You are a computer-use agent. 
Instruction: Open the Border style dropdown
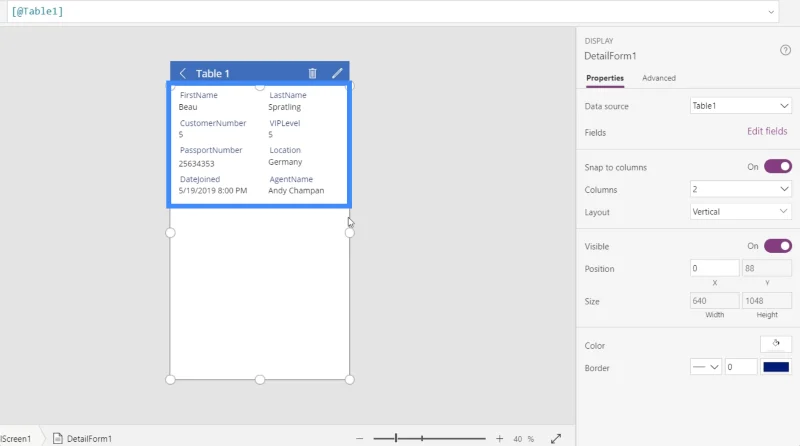[x=706, y=367]
